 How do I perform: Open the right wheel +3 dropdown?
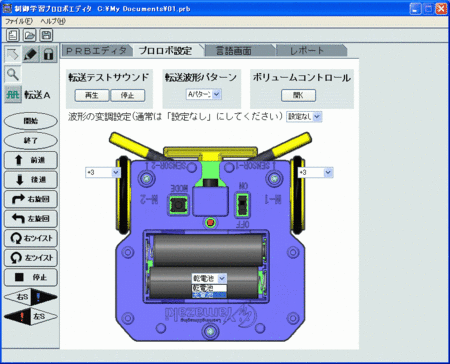[x=328, y=172]
